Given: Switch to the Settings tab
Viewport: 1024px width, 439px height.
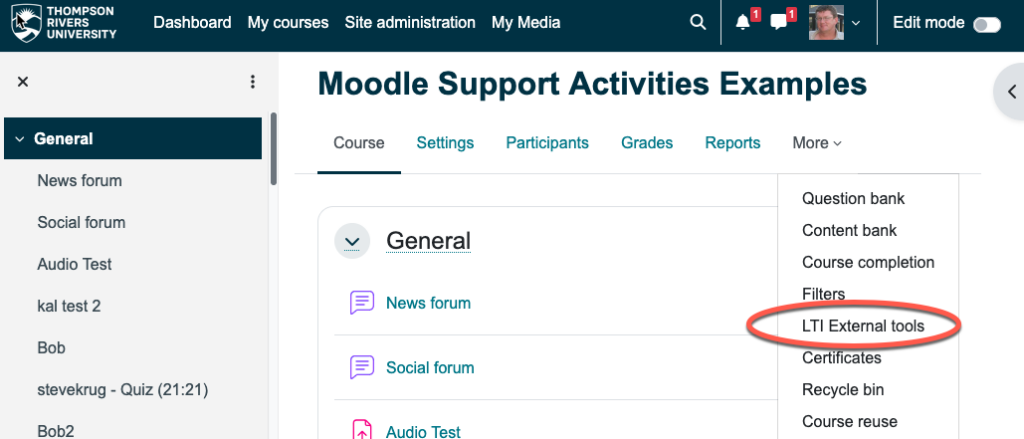Looking at the screenshot, I should pyautogui.click(x=445, y=143).
